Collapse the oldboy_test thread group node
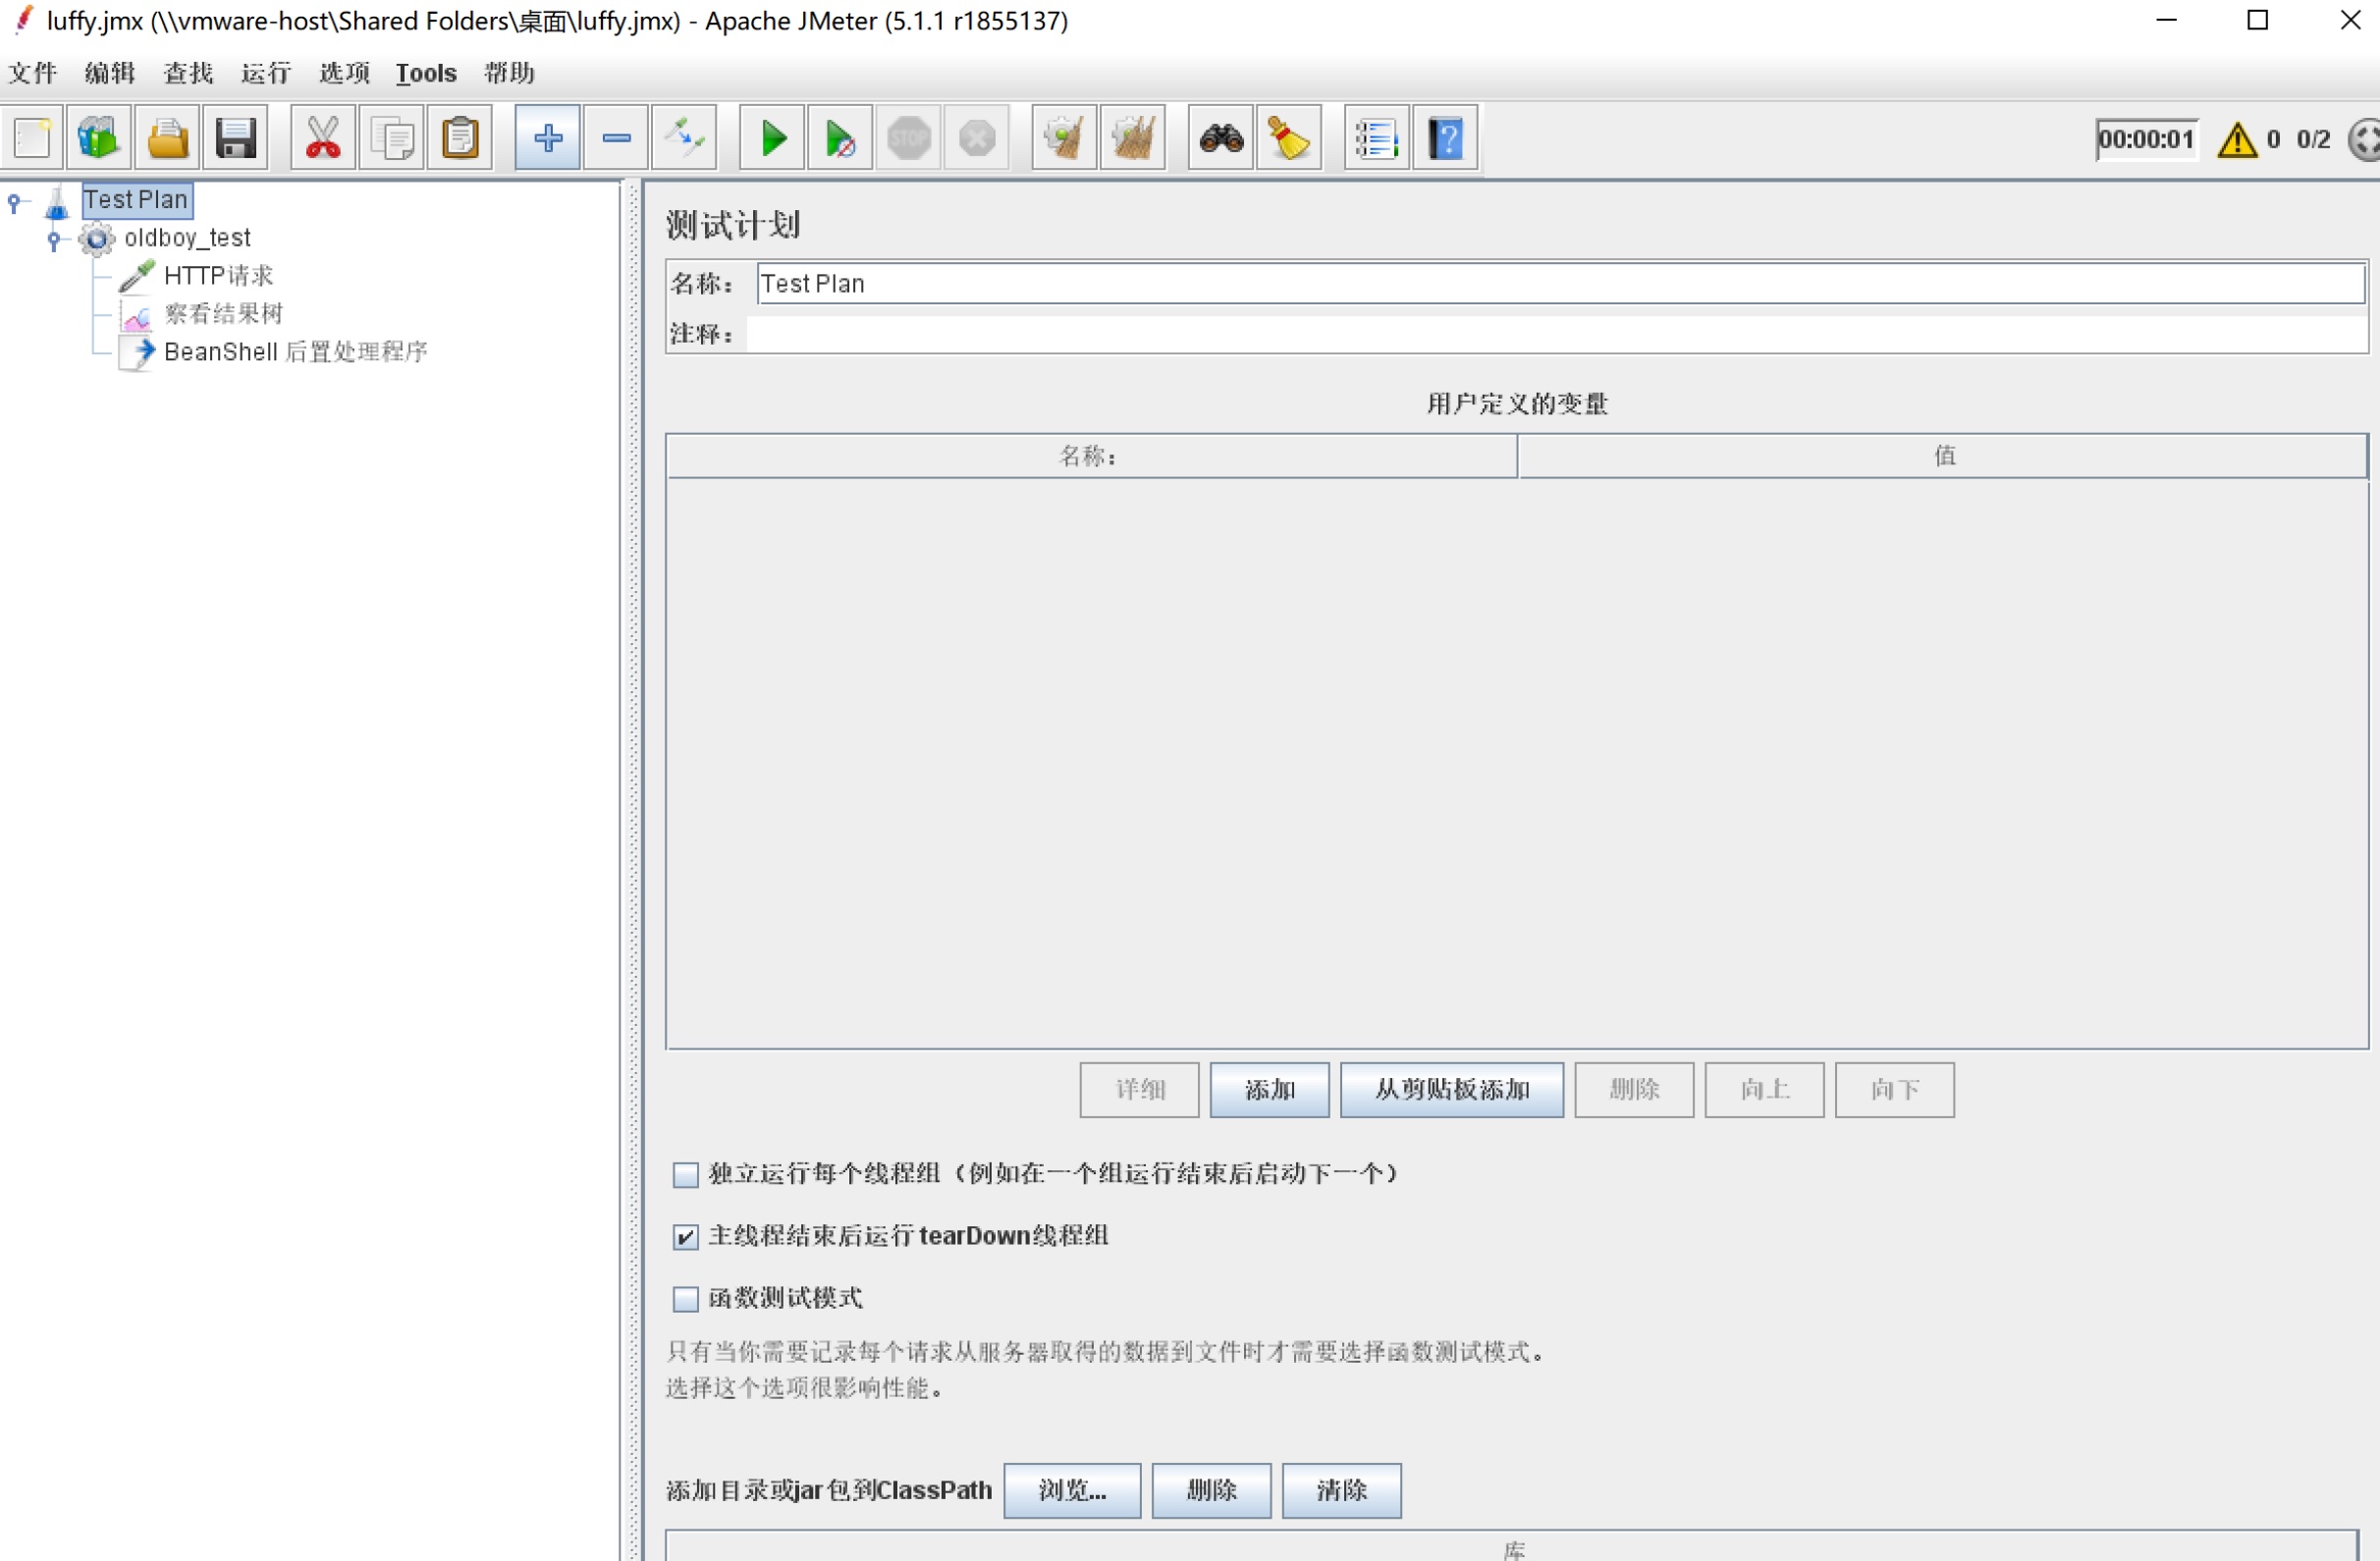Screen dimensions: 2380x1561 click(54, 239)
